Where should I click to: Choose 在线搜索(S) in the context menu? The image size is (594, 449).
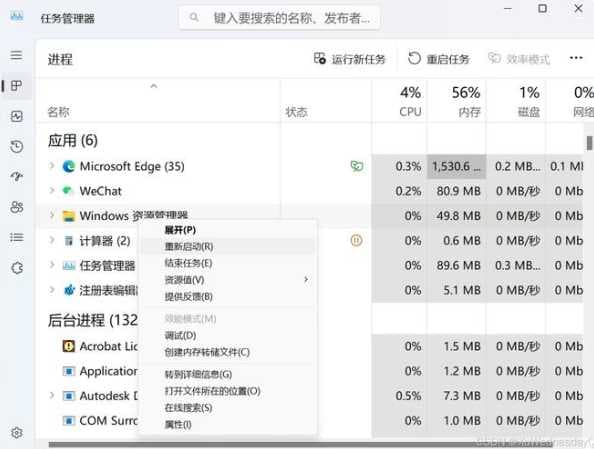pos(228,408)
